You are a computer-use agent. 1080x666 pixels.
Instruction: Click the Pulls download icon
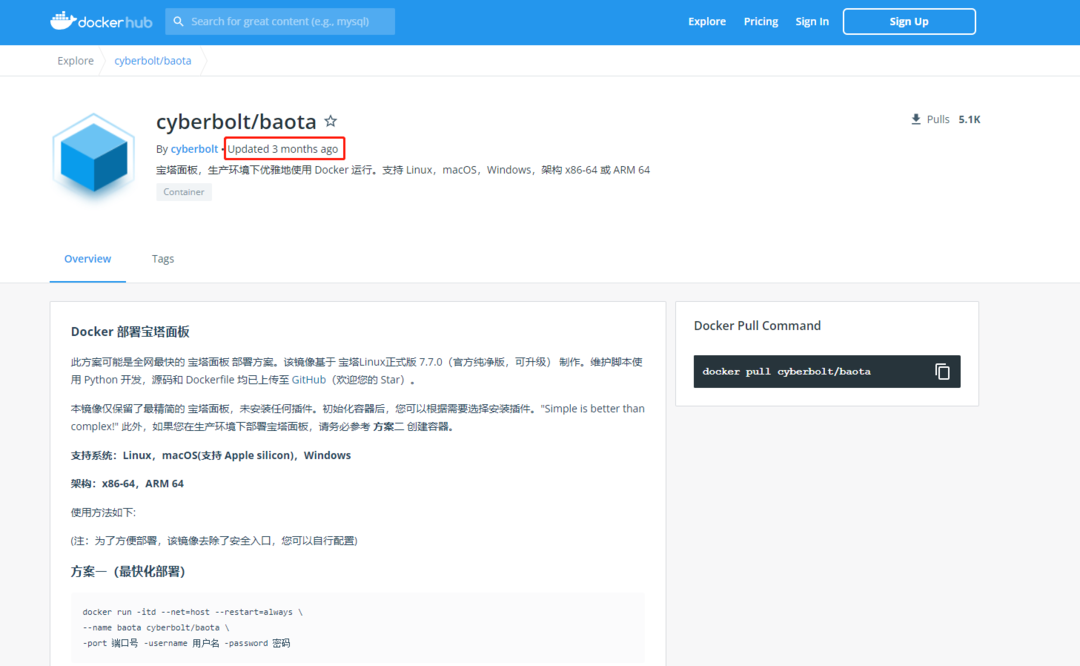point(915,119)
